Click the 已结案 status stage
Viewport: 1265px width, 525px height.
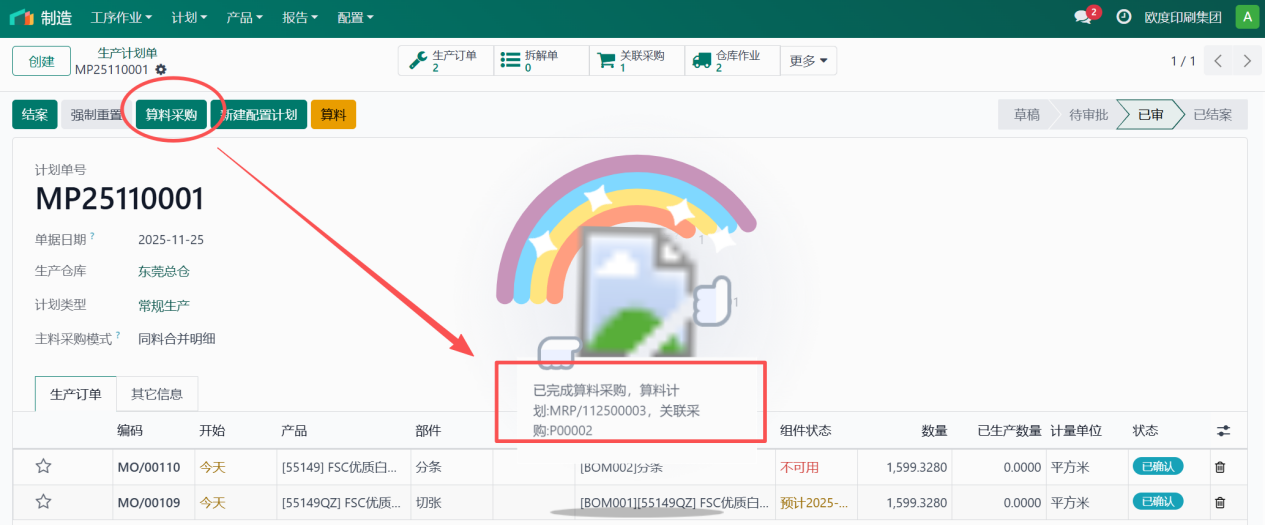[x=1212, y=115]
